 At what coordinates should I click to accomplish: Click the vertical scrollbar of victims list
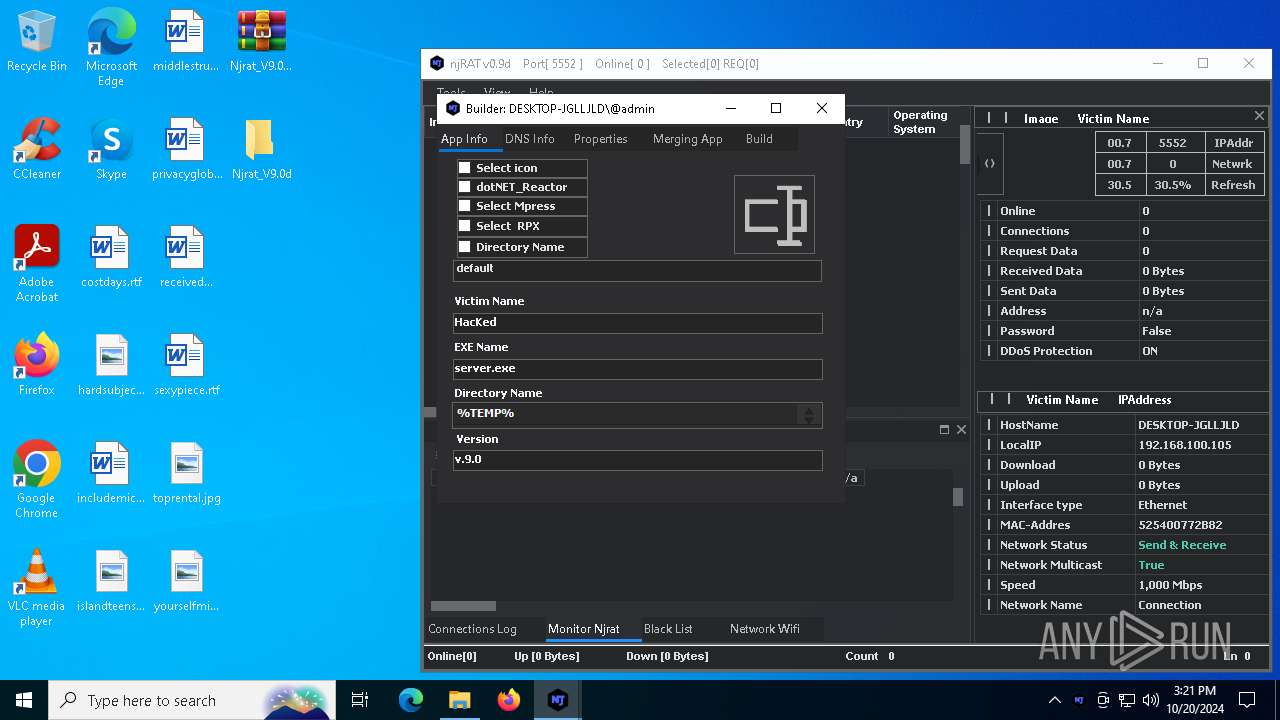965,144
